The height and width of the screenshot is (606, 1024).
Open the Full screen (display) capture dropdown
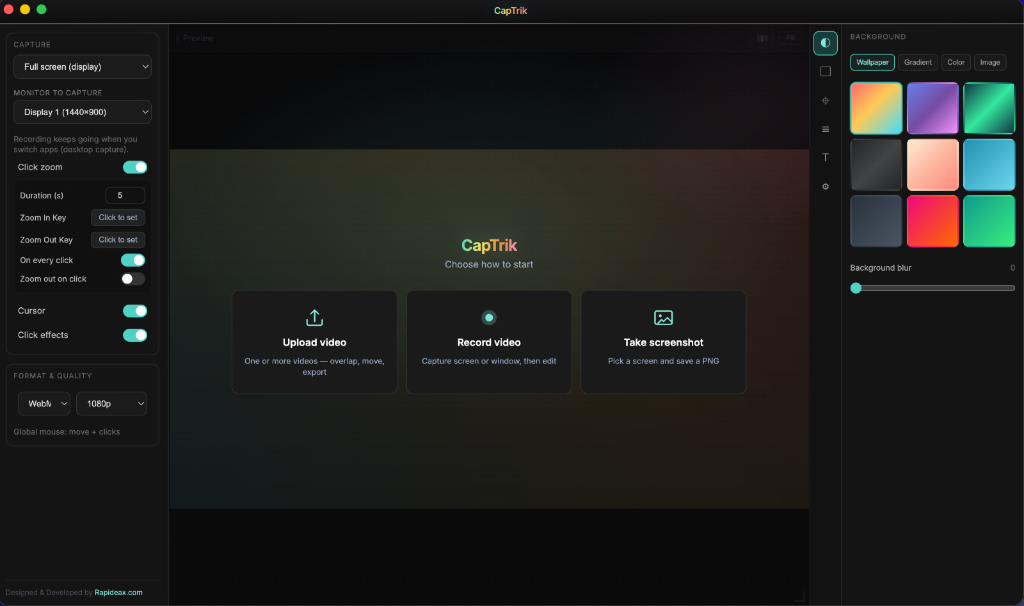click(82, 67)
